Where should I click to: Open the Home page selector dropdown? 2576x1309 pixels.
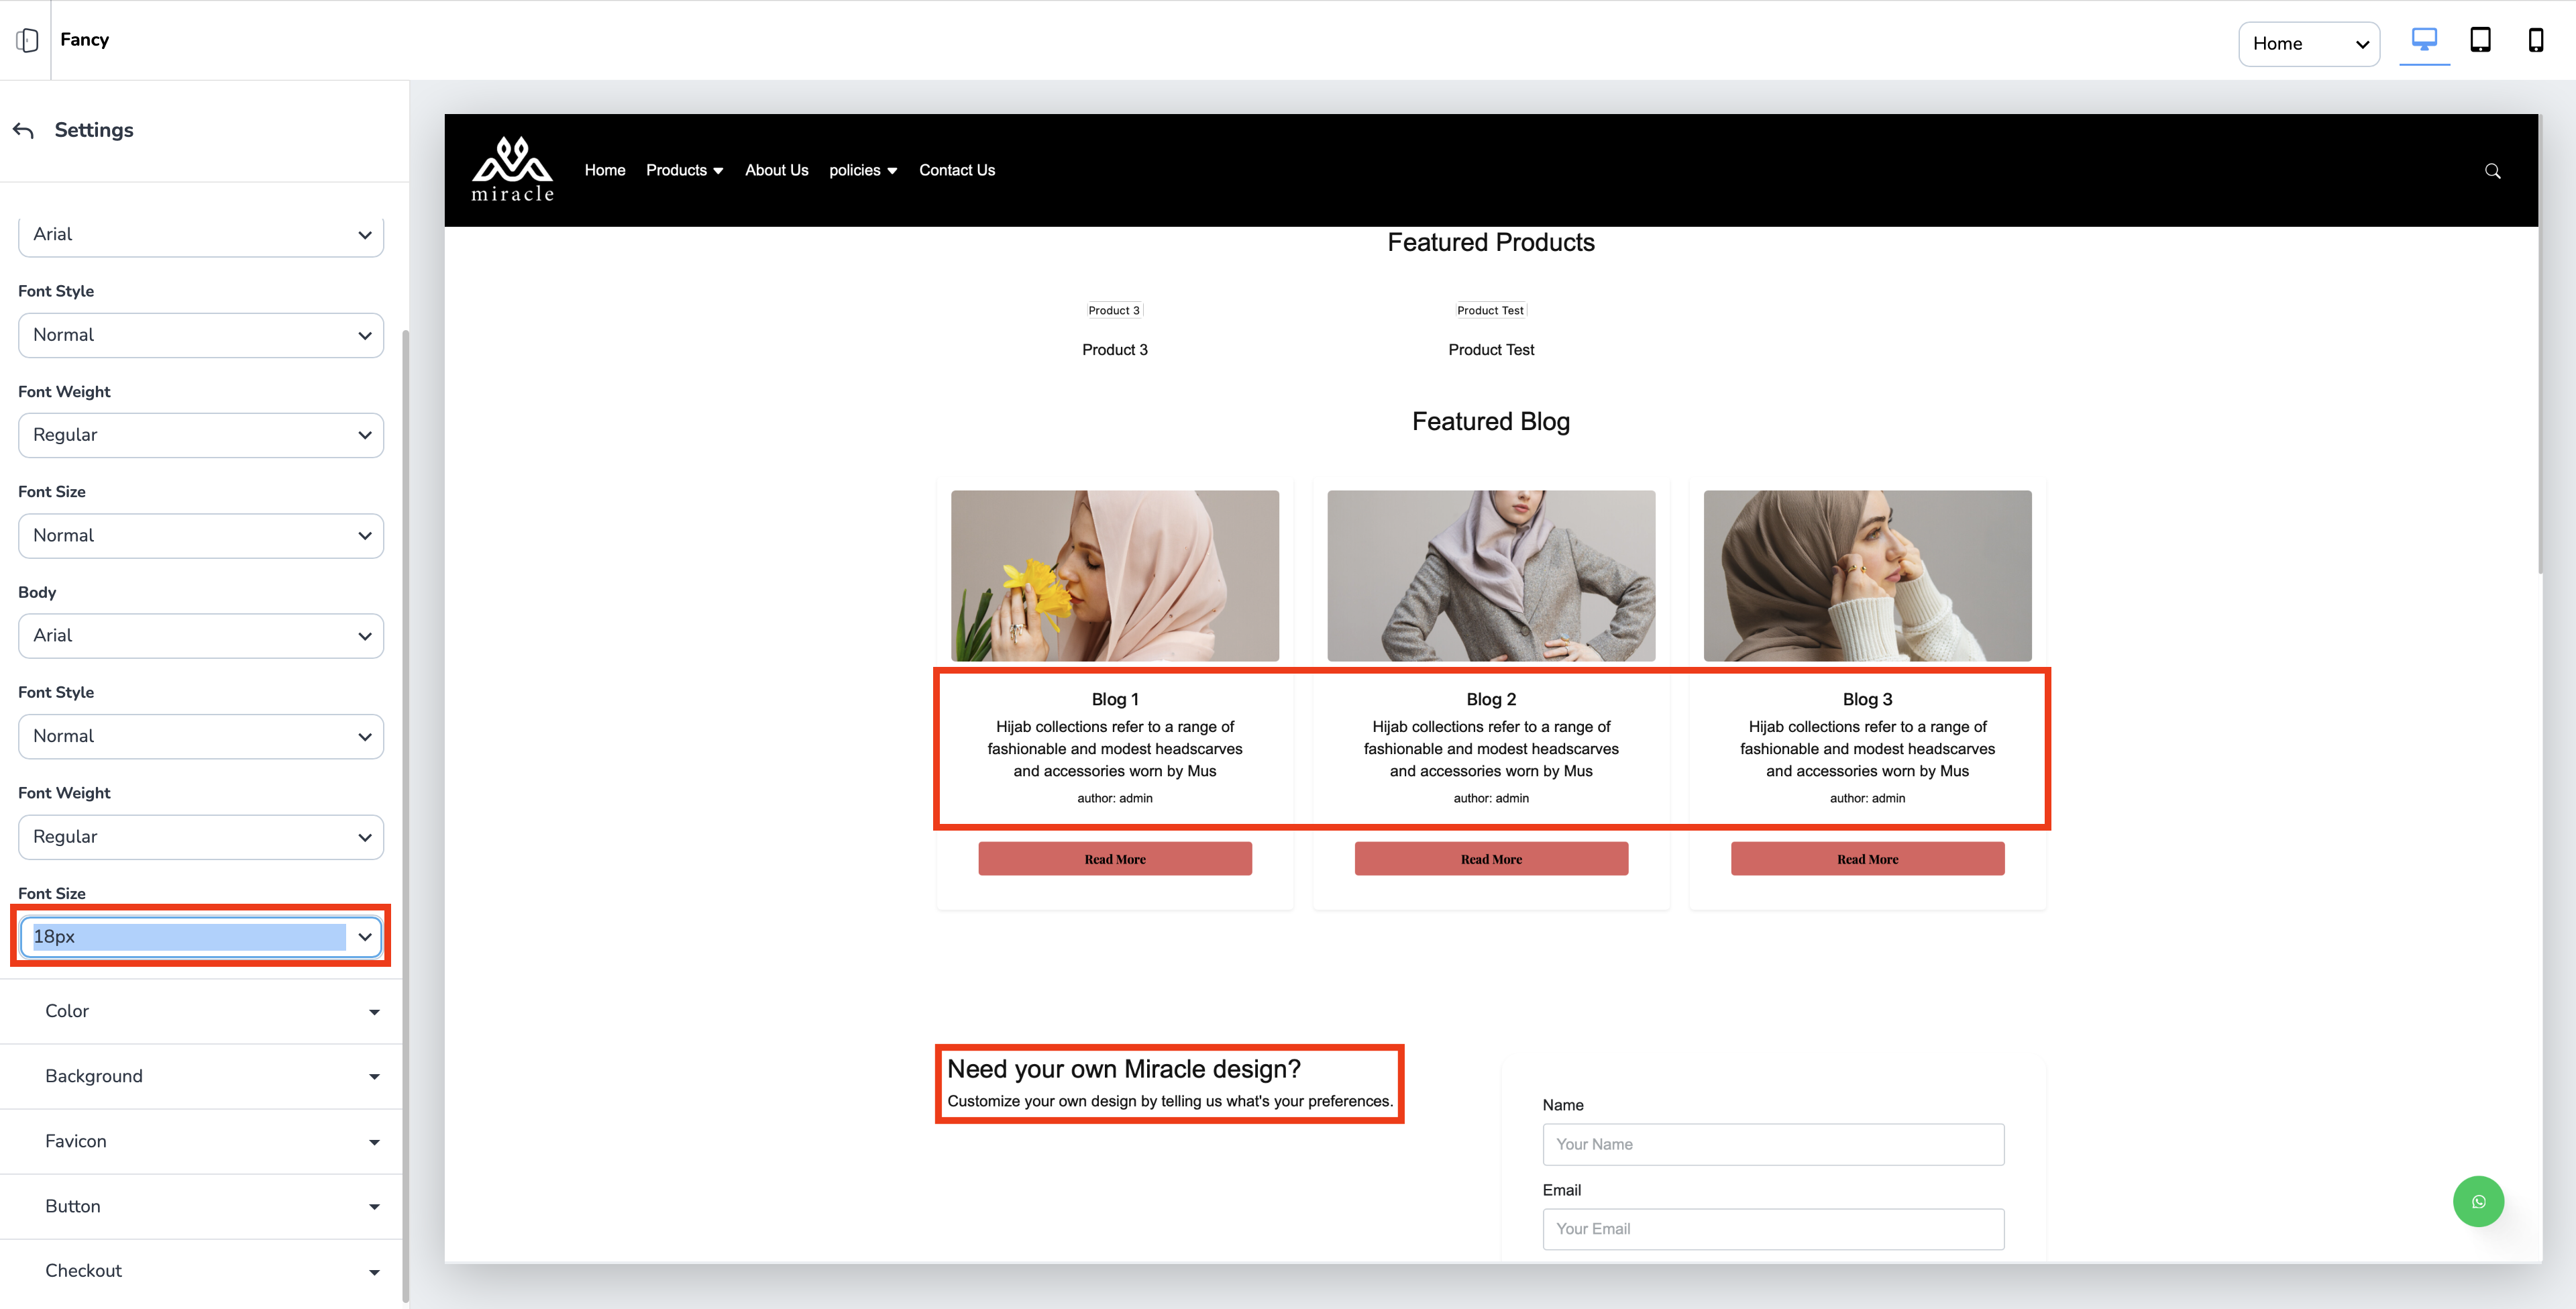coord(2308,44)
